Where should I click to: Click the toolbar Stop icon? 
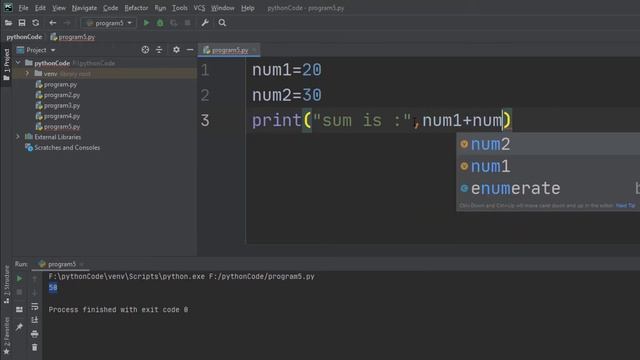coord(187,23)
